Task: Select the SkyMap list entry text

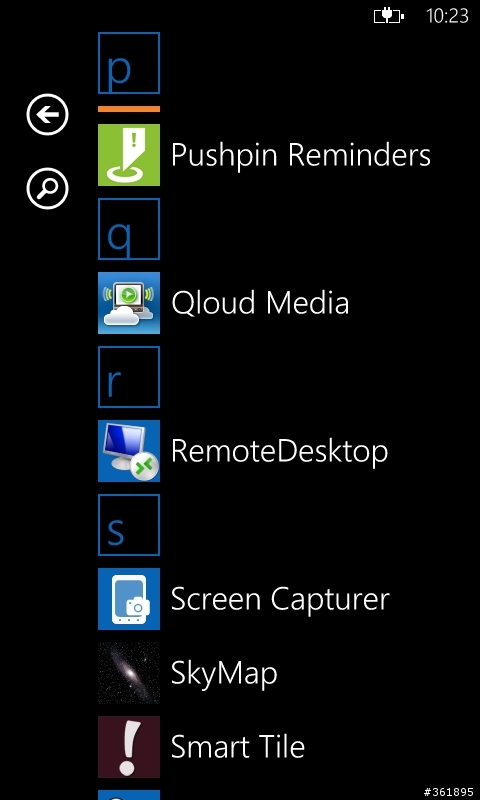Action: point(224,674)
